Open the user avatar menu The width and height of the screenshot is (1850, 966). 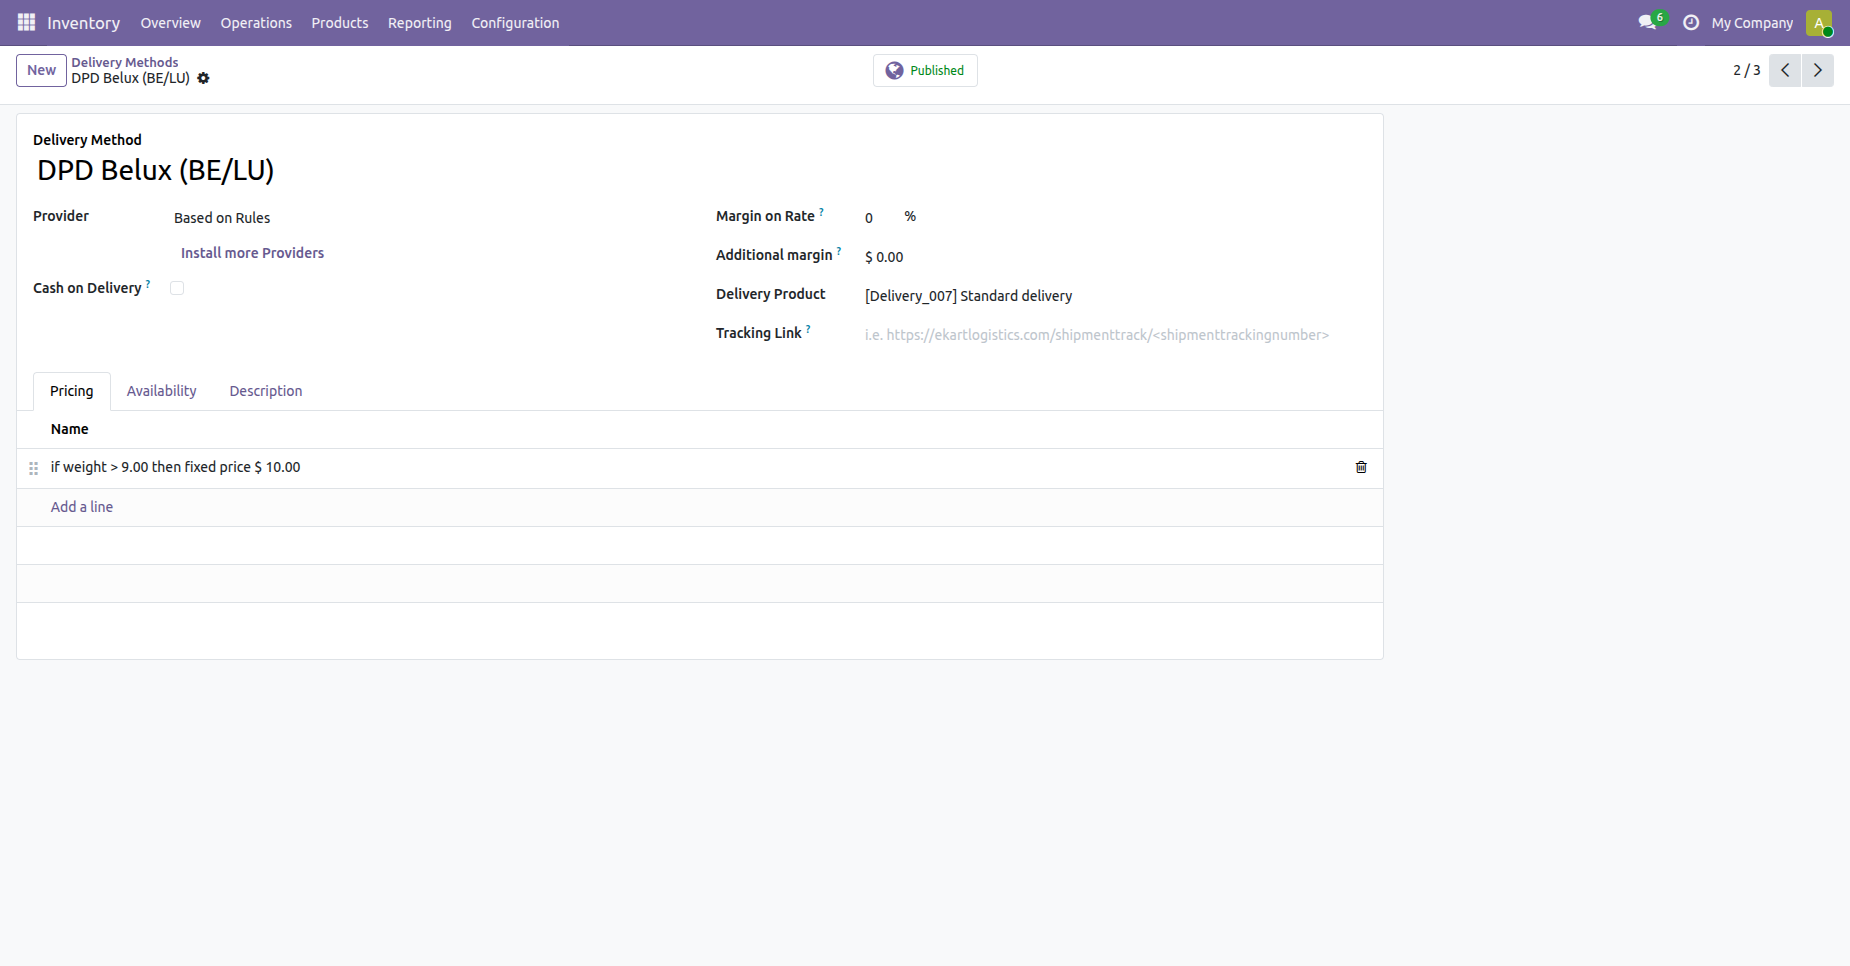[1819, 22]
